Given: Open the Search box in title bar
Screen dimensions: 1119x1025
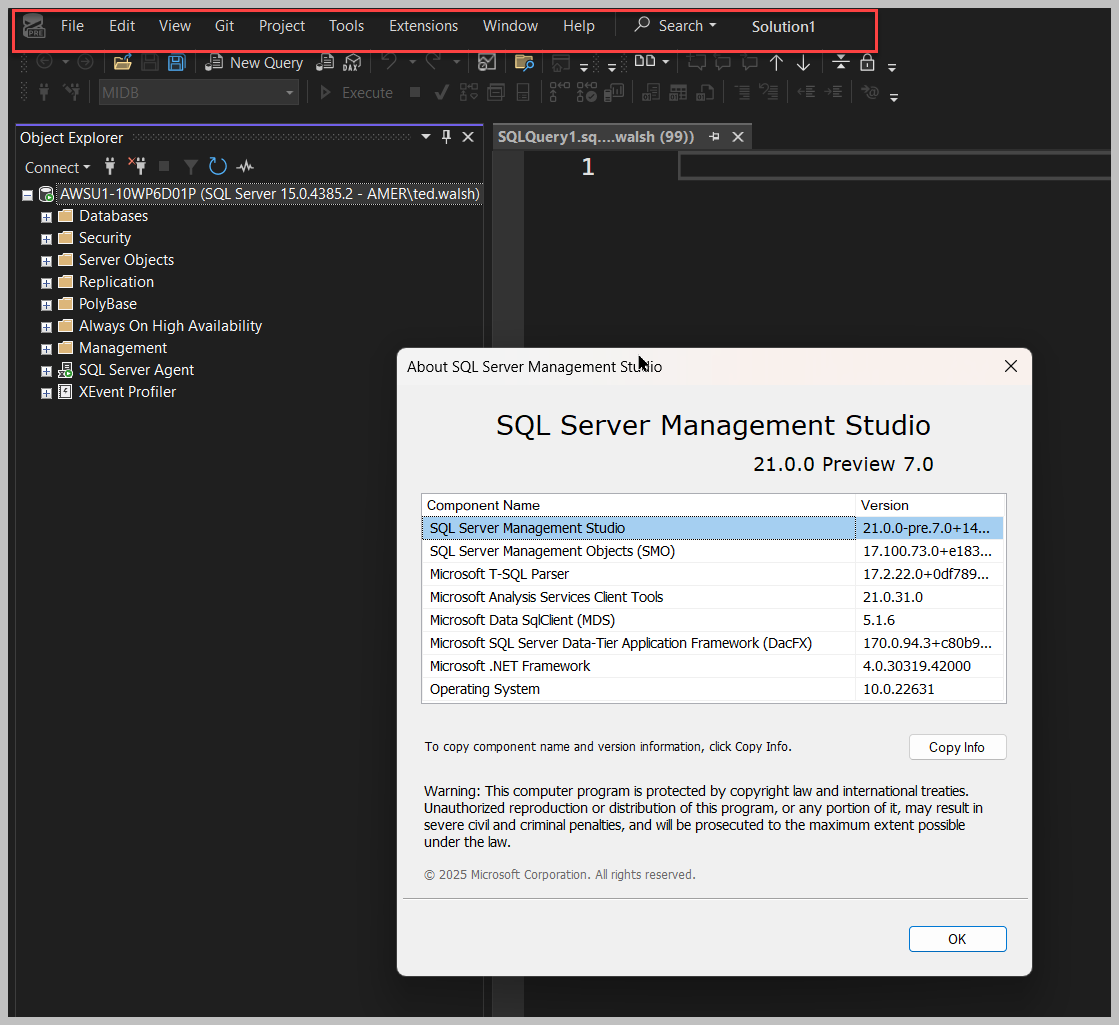Looking at the screenshot, I should tap(675, 26).
